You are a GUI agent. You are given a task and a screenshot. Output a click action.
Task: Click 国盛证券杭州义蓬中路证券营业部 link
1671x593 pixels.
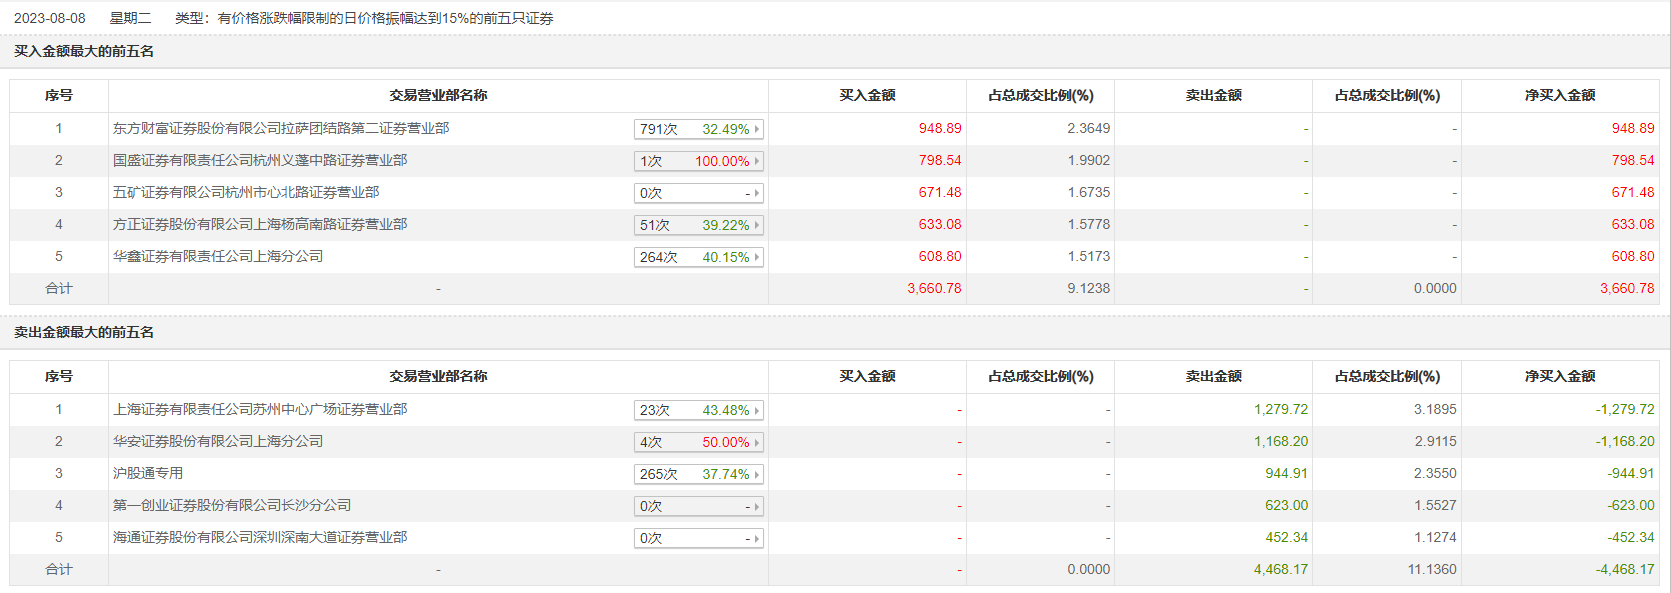pos(260,160)
